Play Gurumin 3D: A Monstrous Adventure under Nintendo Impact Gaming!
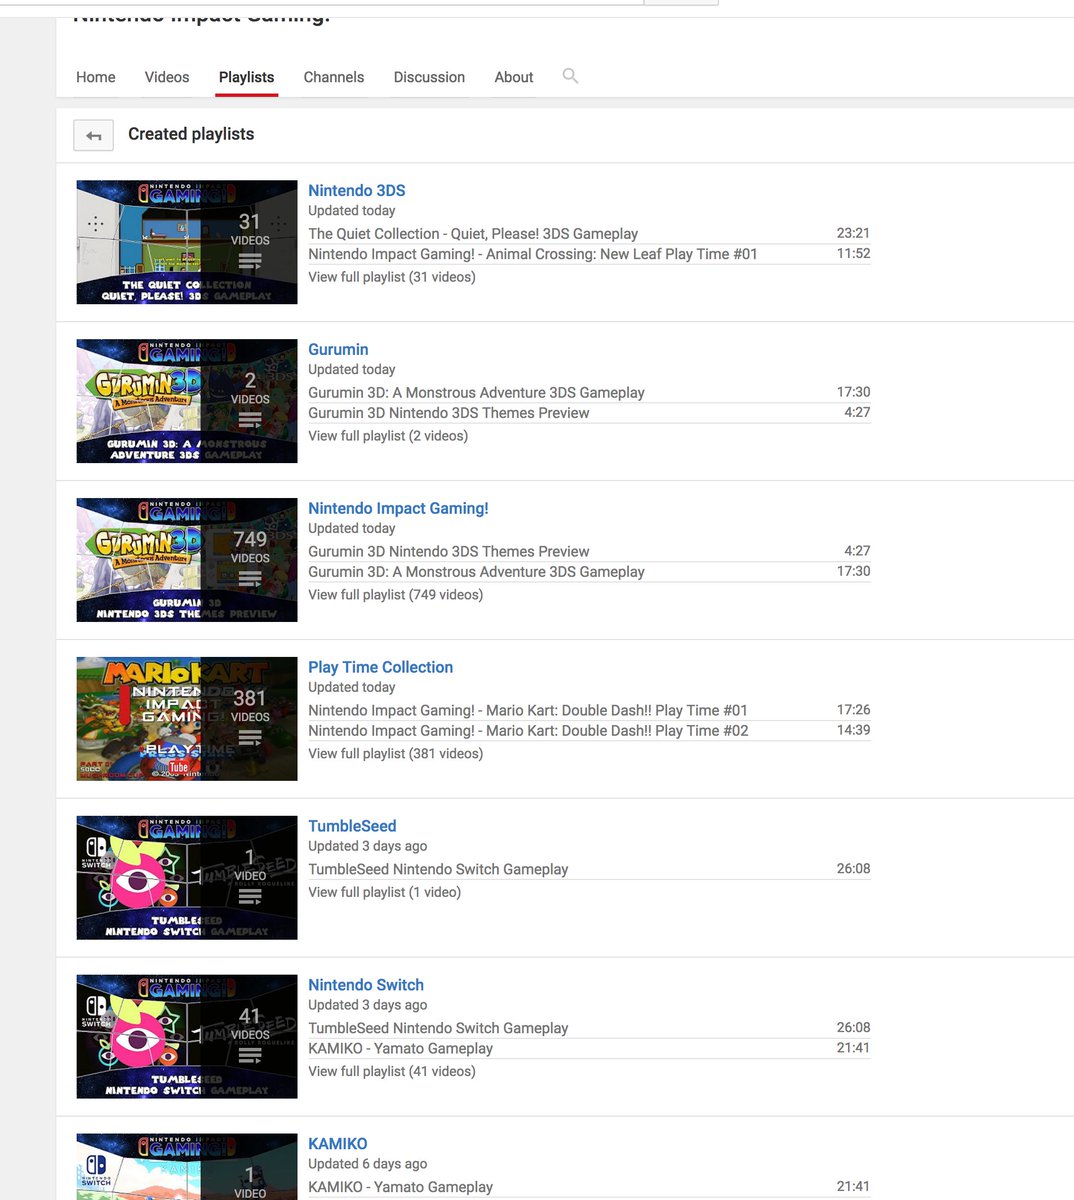 click(476, 572)
